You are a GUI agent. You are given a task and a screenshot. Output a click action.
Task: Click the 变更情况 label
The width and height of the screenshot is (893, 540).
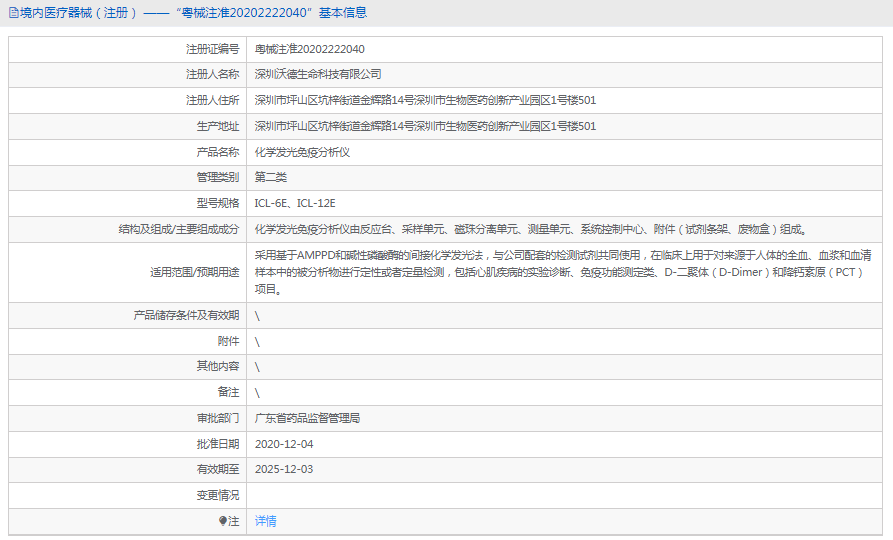click(218, 495)
